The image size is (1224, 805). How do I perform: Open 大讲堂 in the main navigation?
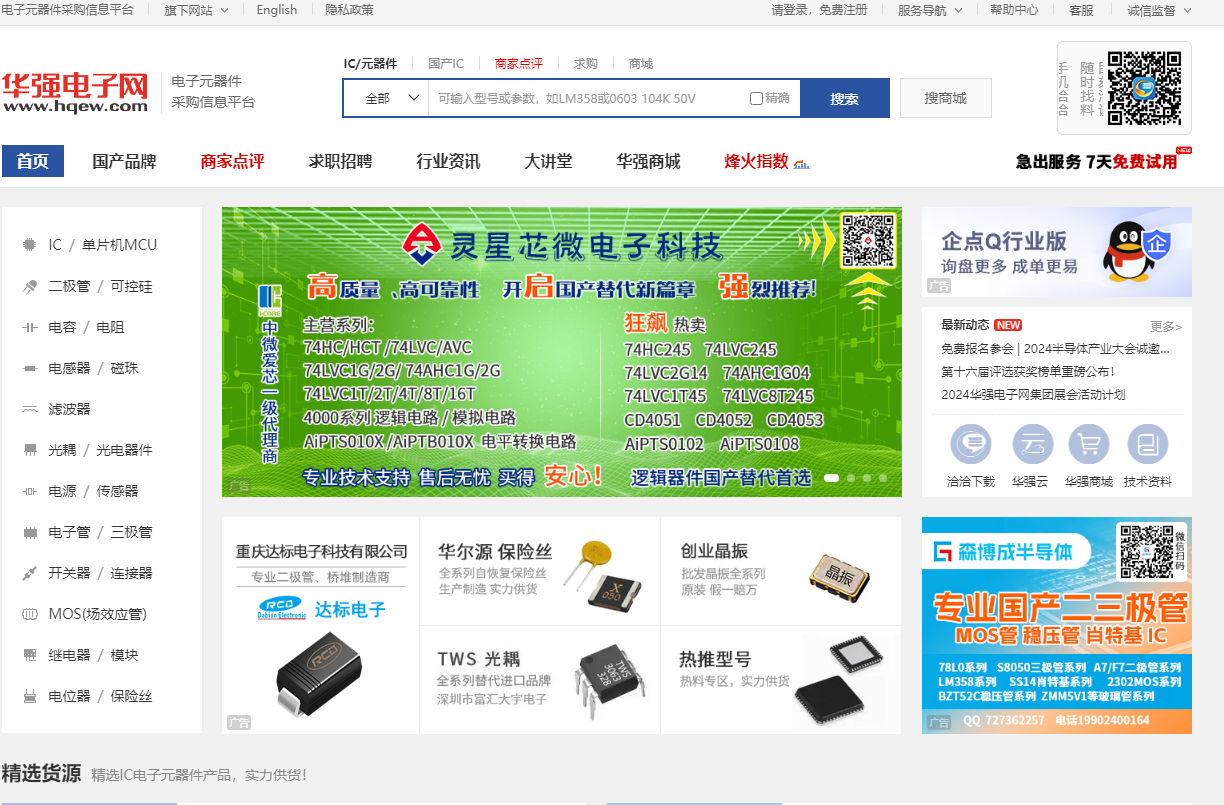(x=548, y=161)
